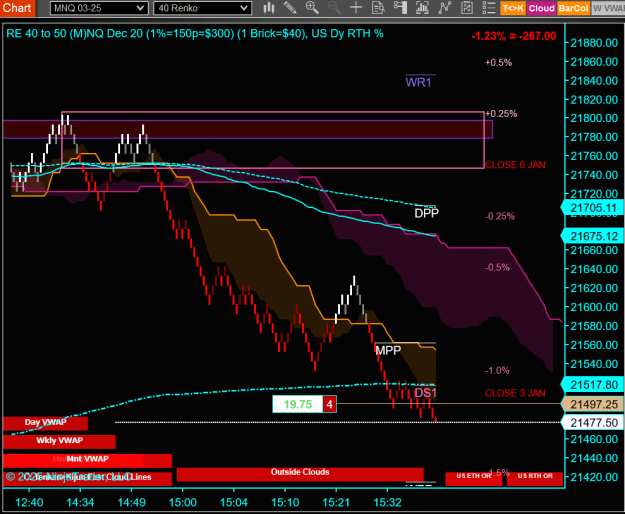Click the Outside Clouds red bar

coord(300,473)
